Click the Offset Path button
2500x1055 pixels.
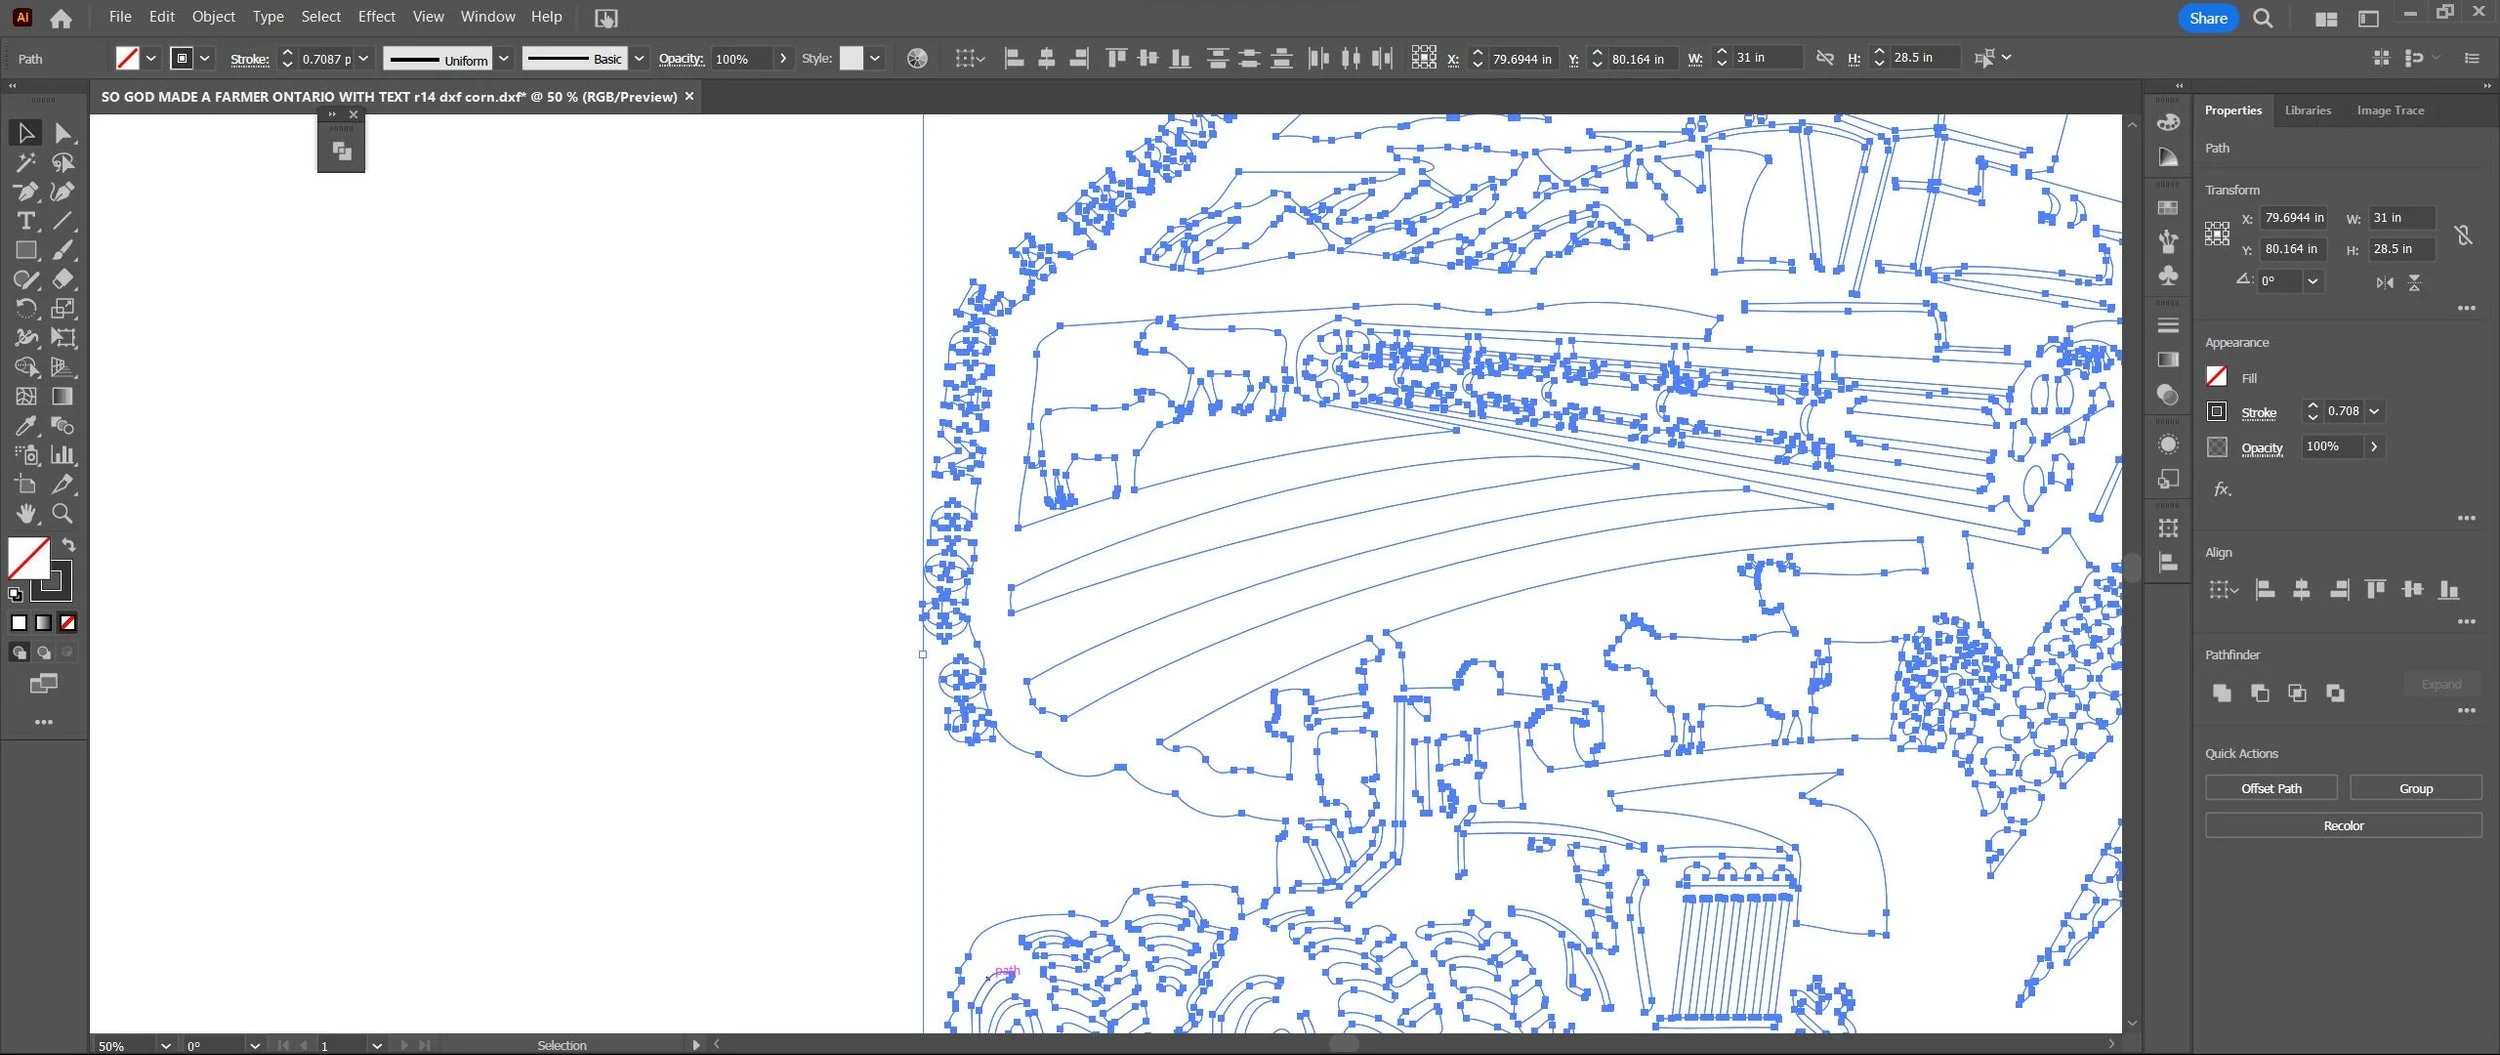(2271, 788)
